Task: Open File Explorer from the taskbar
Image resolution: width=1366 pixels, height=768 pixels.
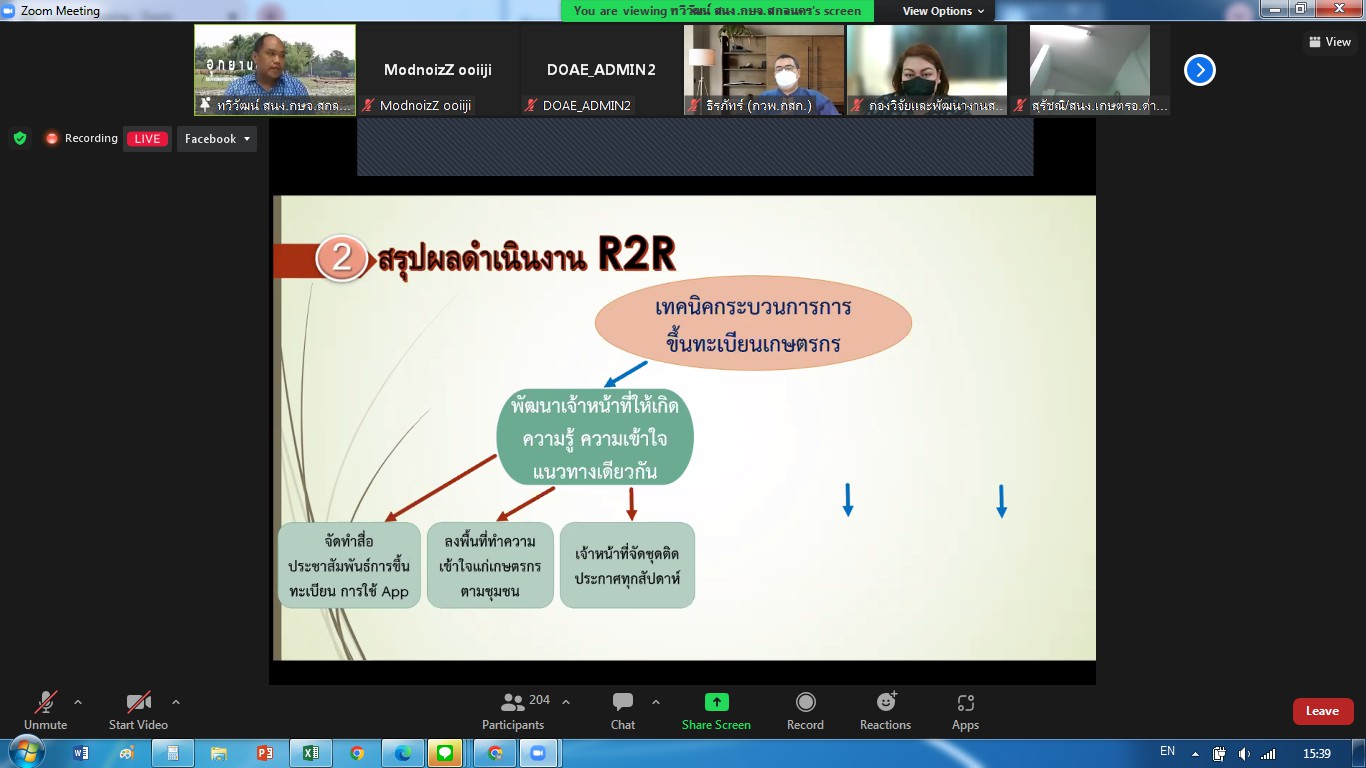Action: pyautogui.click(x=219, y=753)
